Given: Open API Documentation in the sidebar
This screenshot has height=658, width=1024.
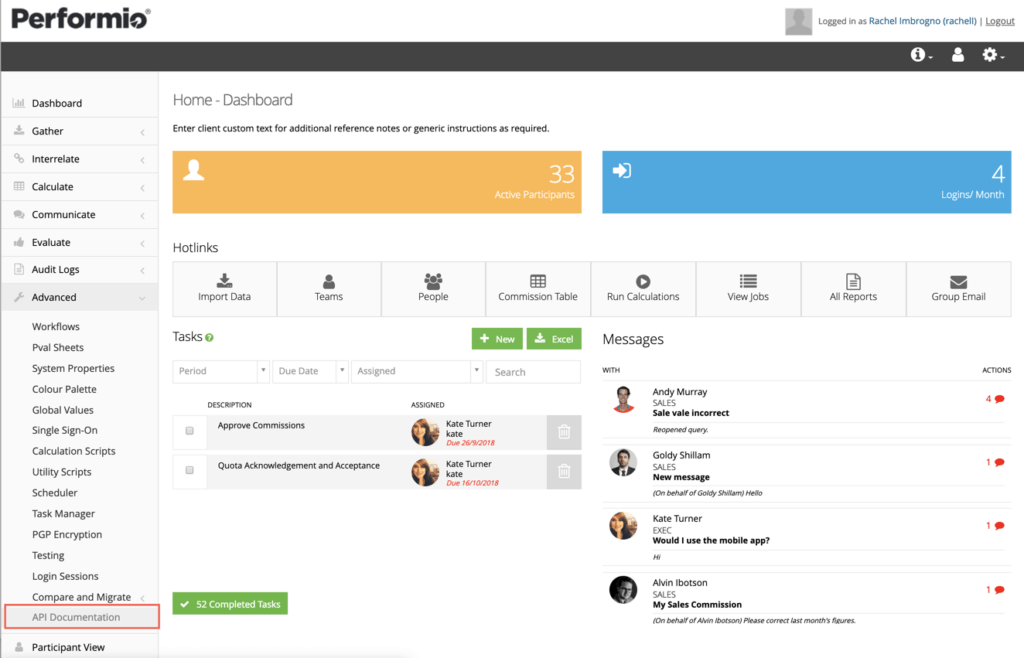Looking at the screenshot, I should (x=76, y=617).
